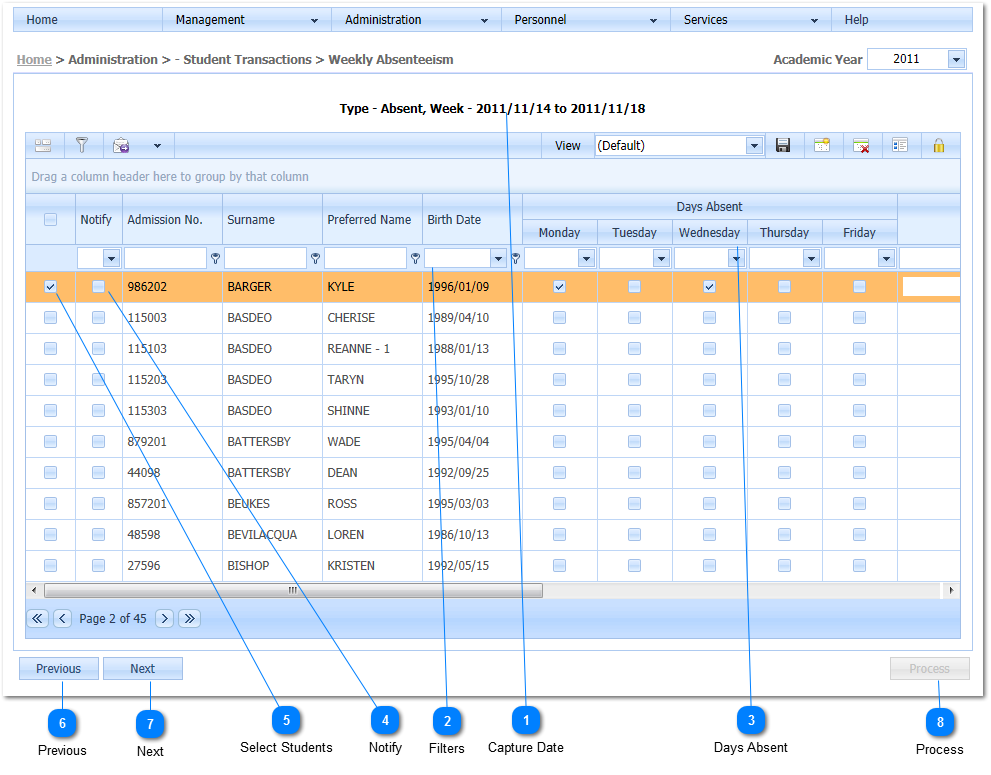Open the Wednesday filter dropdown
This screenshot has width=991, height=775.
[x=736, y=259]
